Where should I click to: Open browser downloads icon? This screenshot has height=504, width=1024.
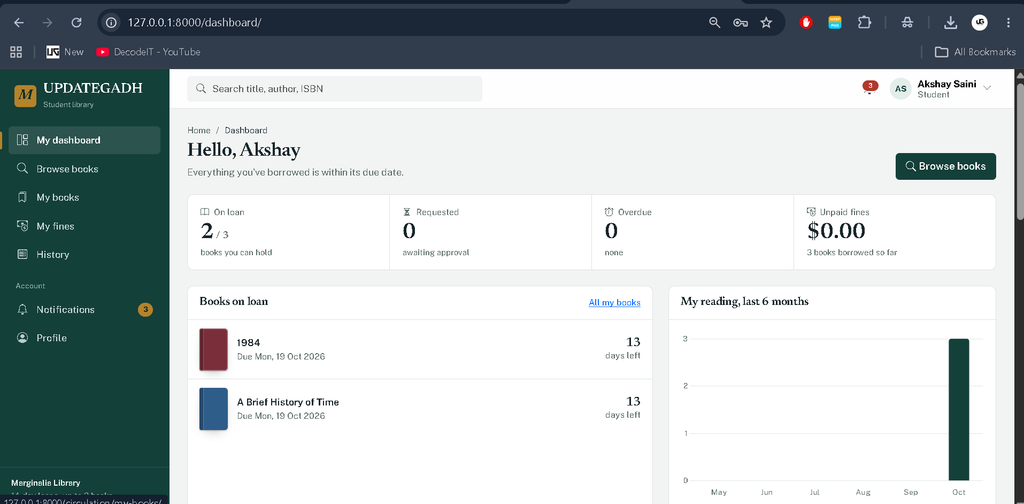coord(950,23)
